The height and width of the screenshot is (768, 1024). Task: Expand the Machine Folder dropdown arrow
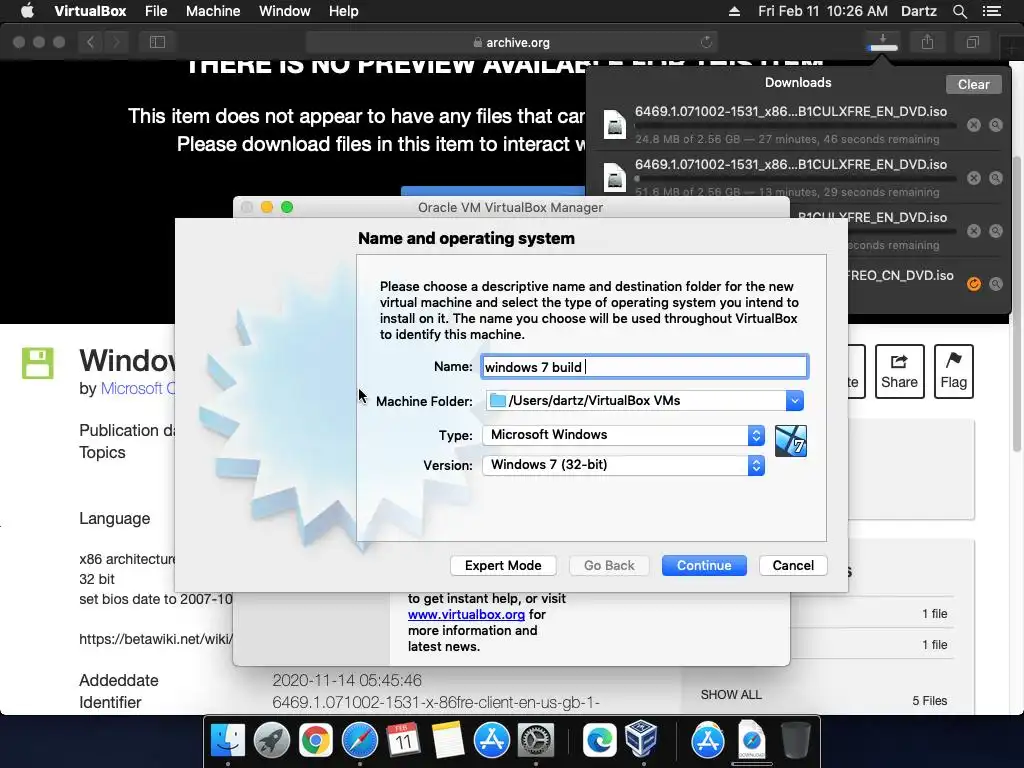point(794,401)
